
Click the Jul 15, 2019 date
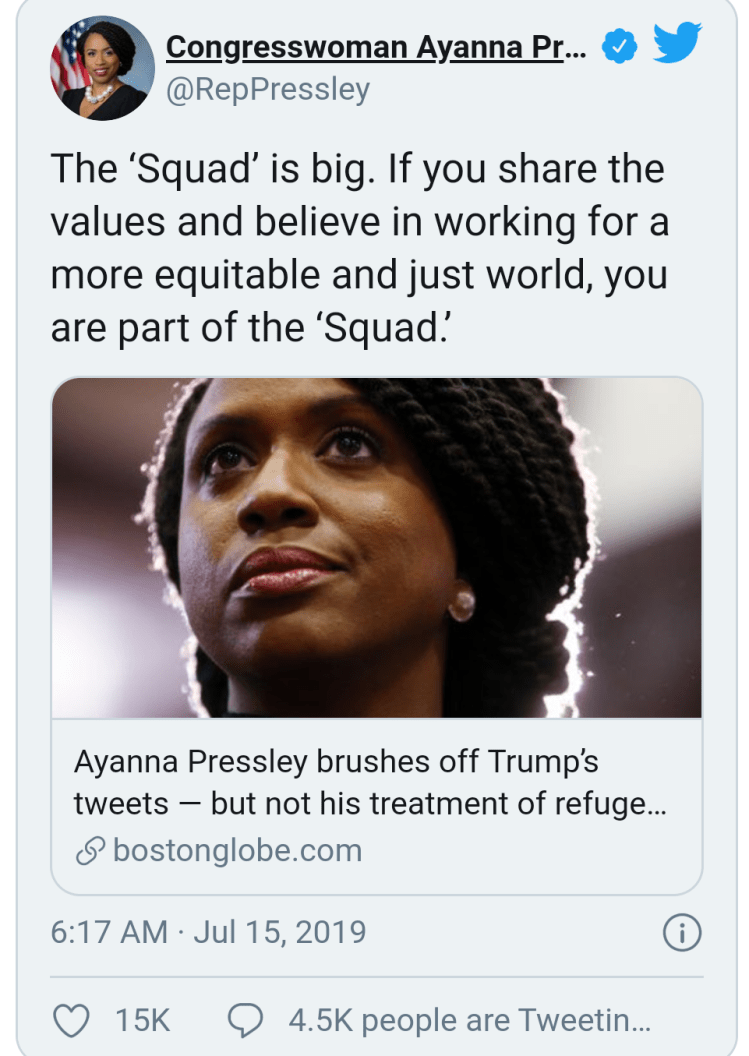tap(280, 932)
